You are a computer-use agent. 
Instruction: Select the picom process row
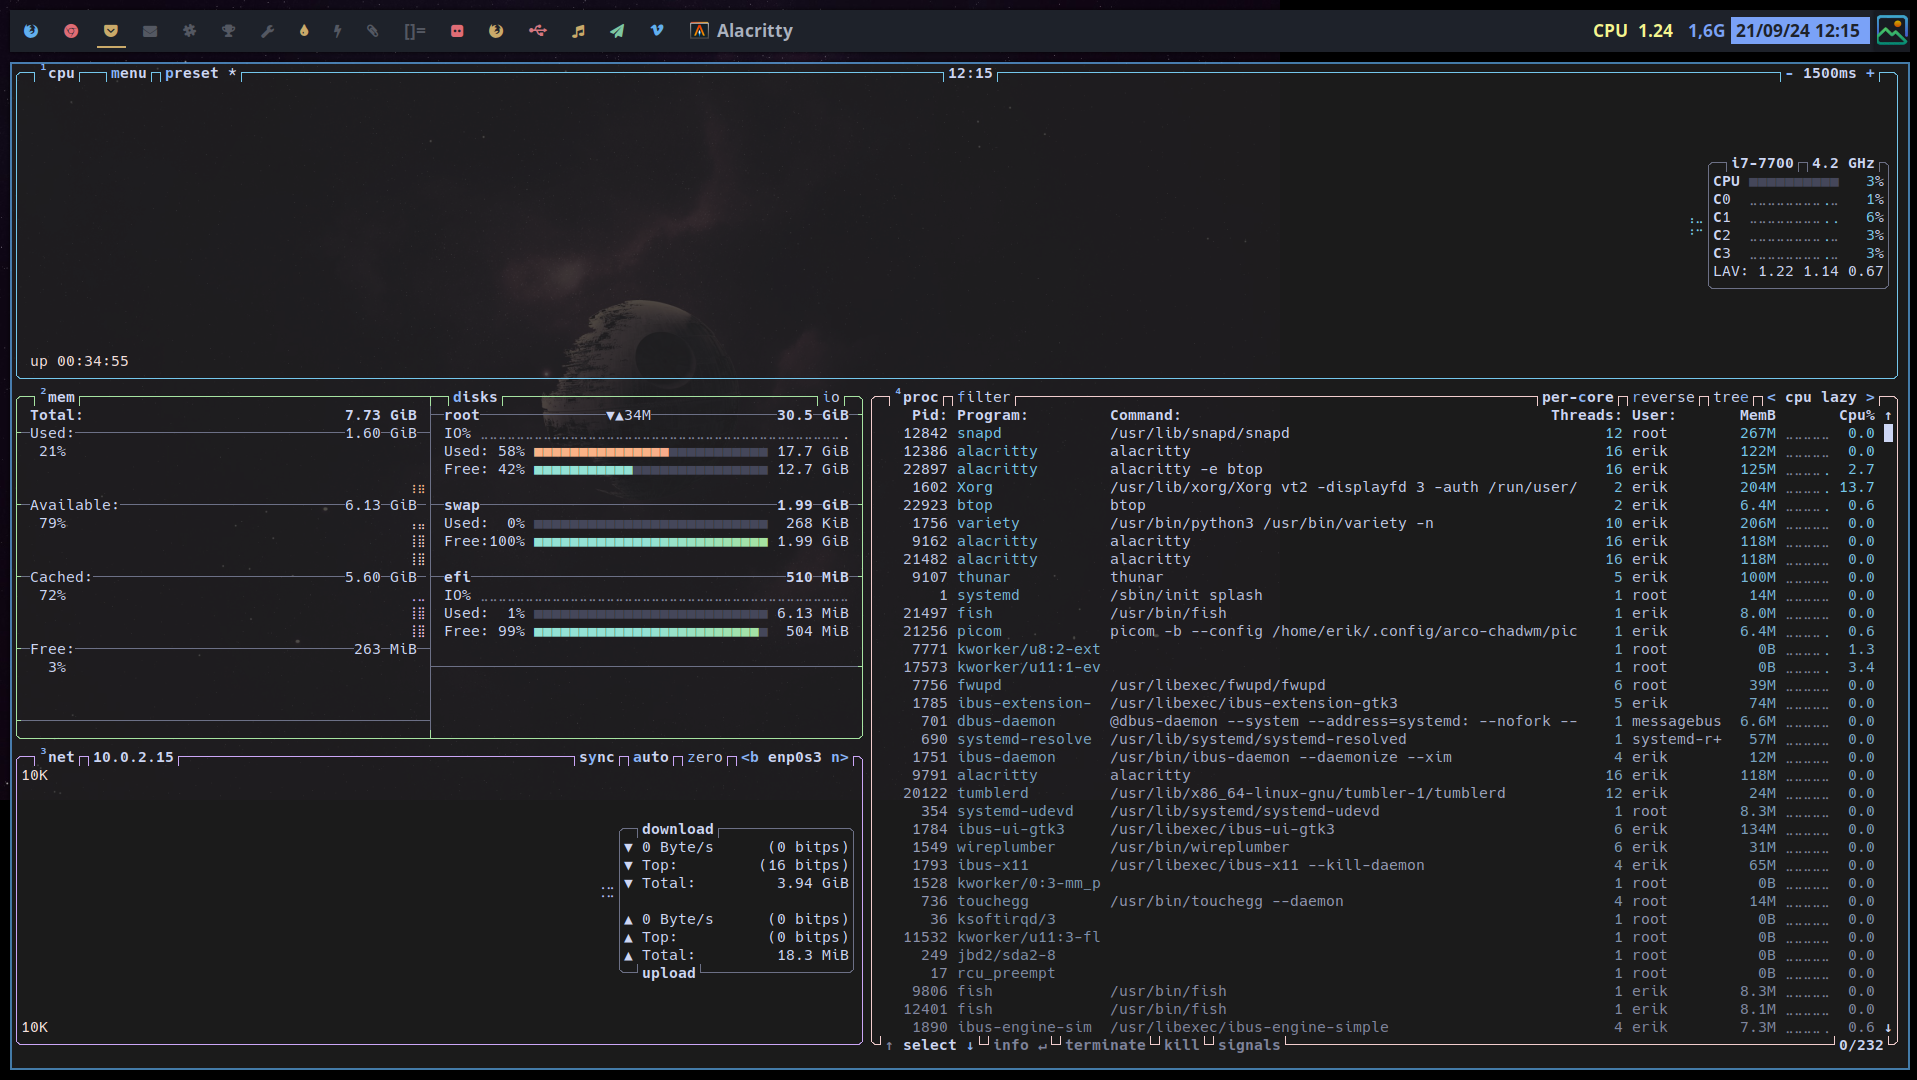[1391, 632]
